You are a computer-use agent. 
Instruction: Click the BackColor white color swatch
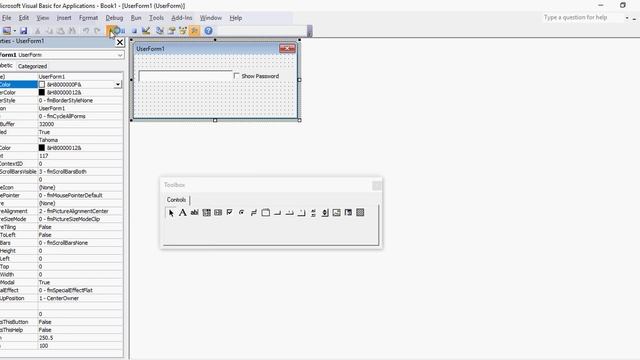(42, 84)
